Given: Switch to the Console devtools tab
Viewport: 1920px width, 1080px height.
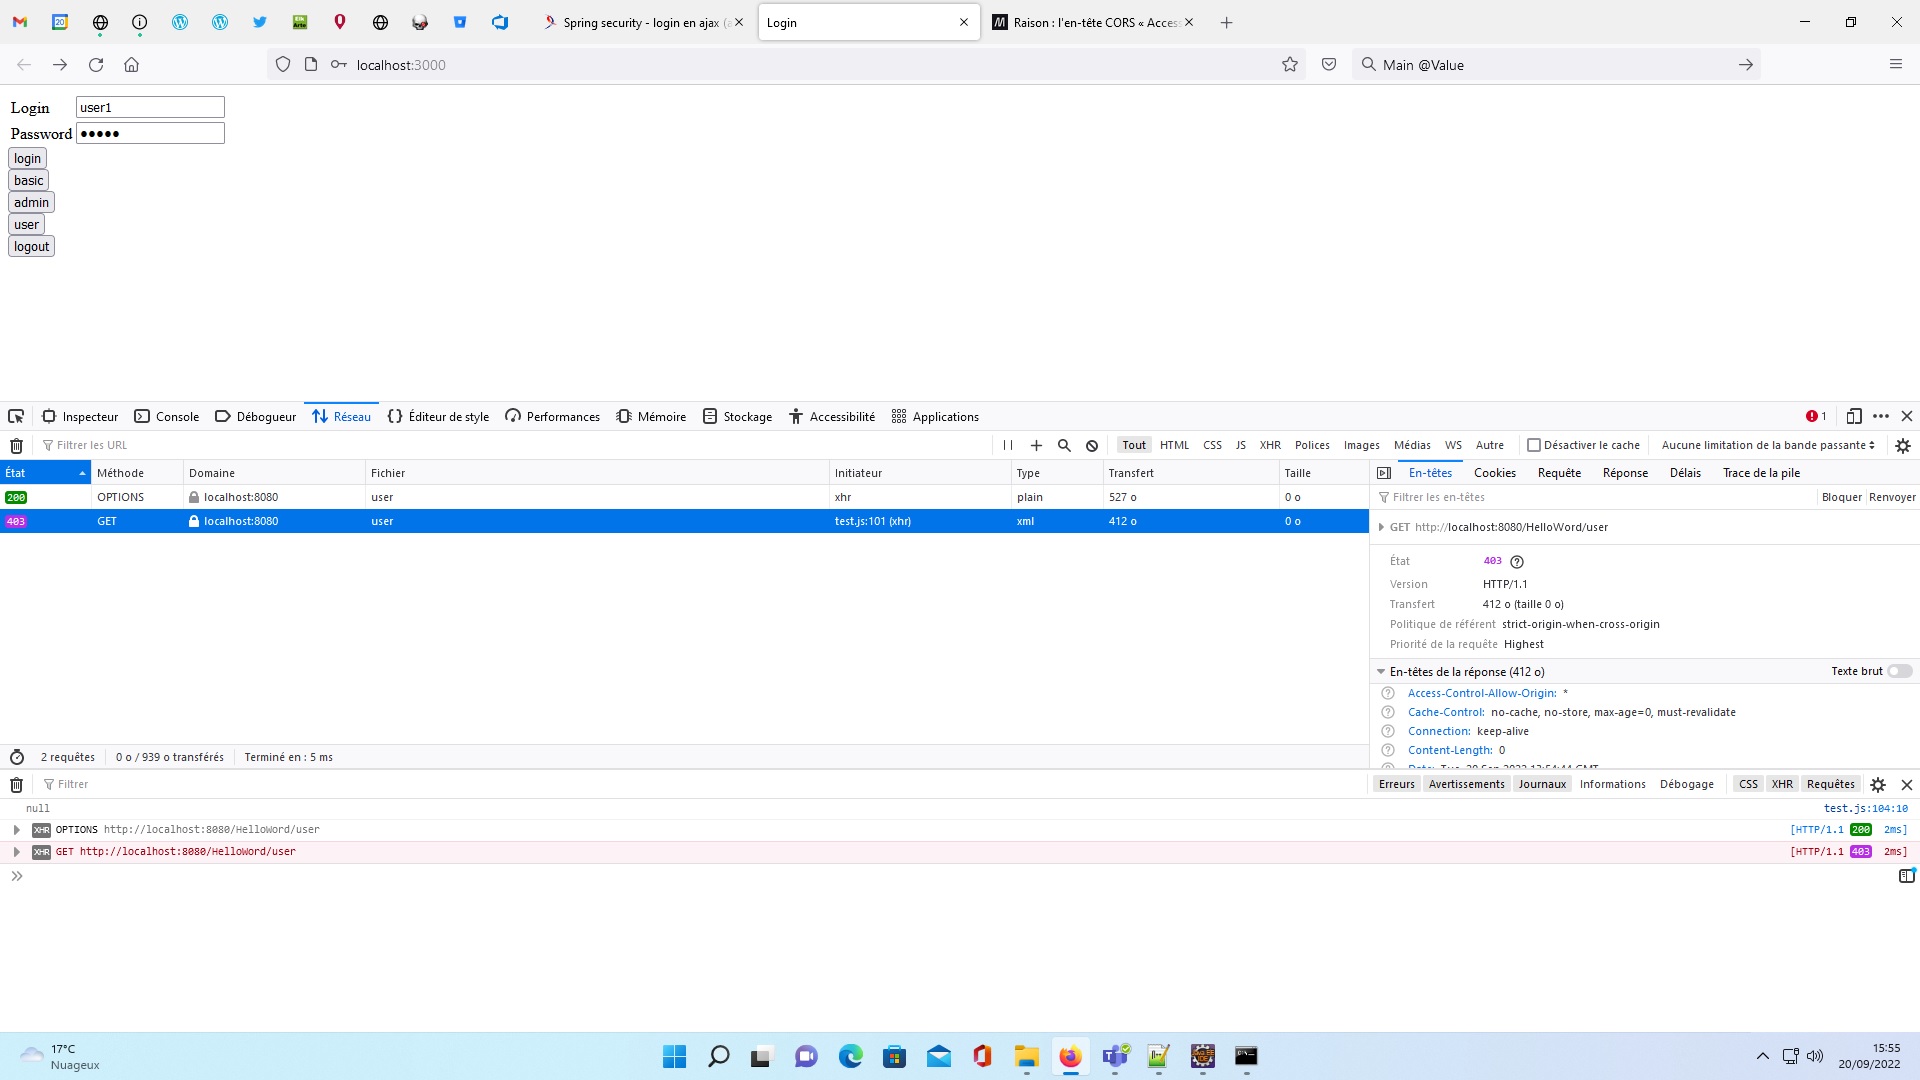Looking at the screenshot, I should (166, 417).
